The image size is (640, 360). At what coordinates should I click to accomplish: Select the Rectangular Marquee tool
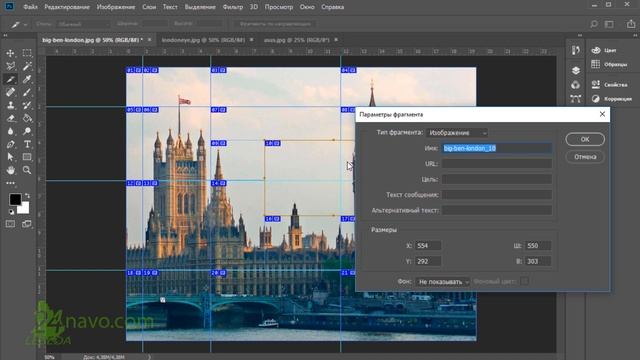[27, 53]
